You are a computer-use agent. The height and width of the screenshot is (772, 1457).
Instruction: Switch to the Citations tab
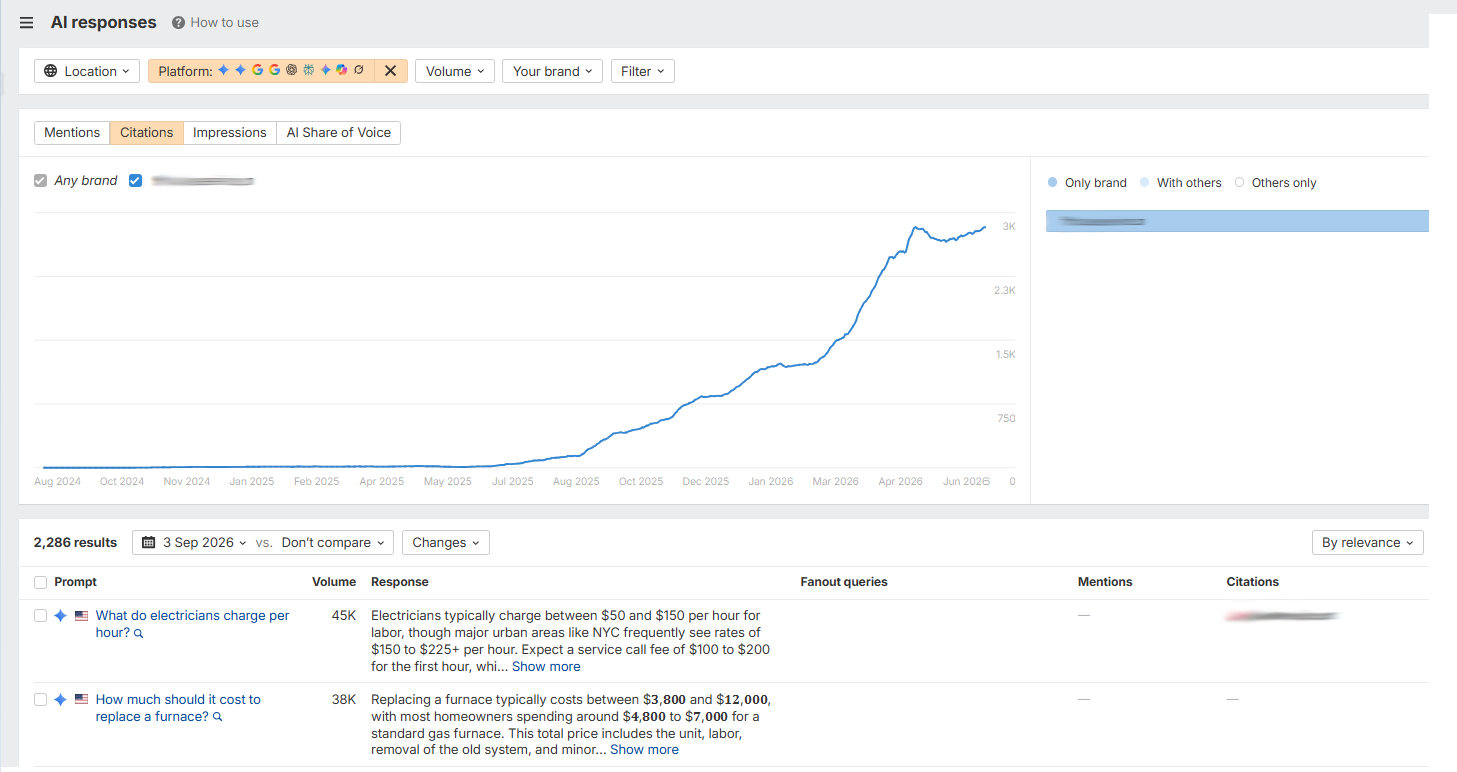point(147,132)
